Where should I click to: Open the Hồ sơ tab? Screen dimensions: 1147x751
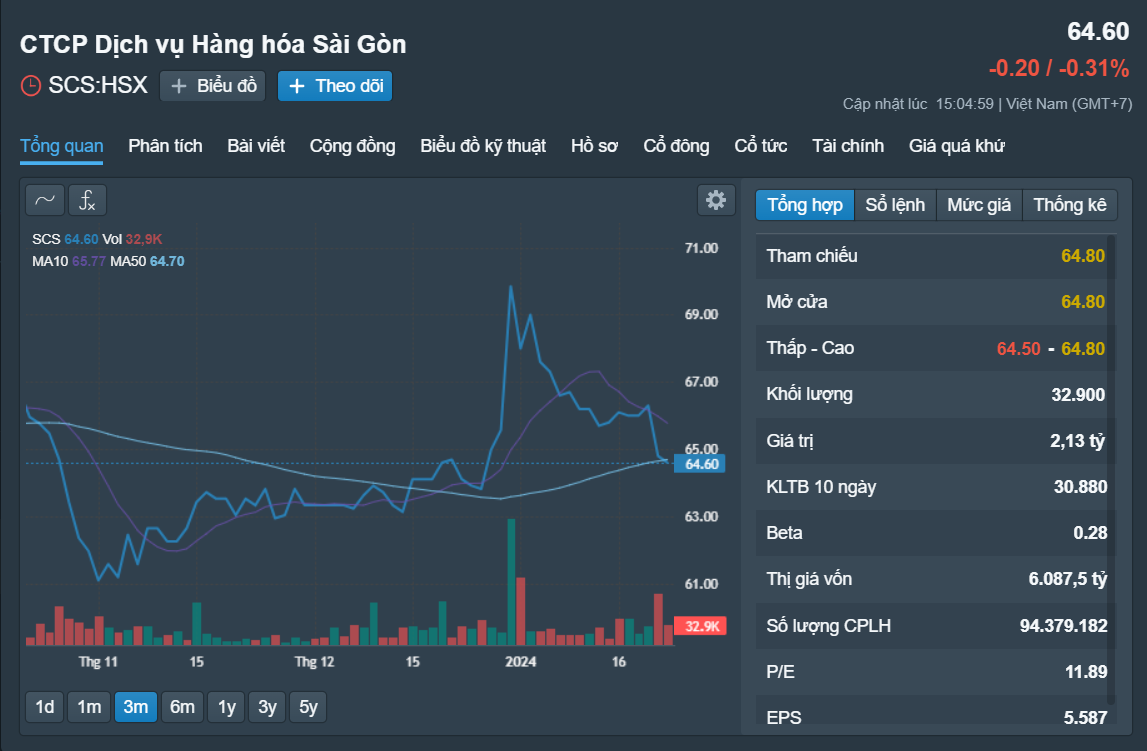[x=594, y=146]
